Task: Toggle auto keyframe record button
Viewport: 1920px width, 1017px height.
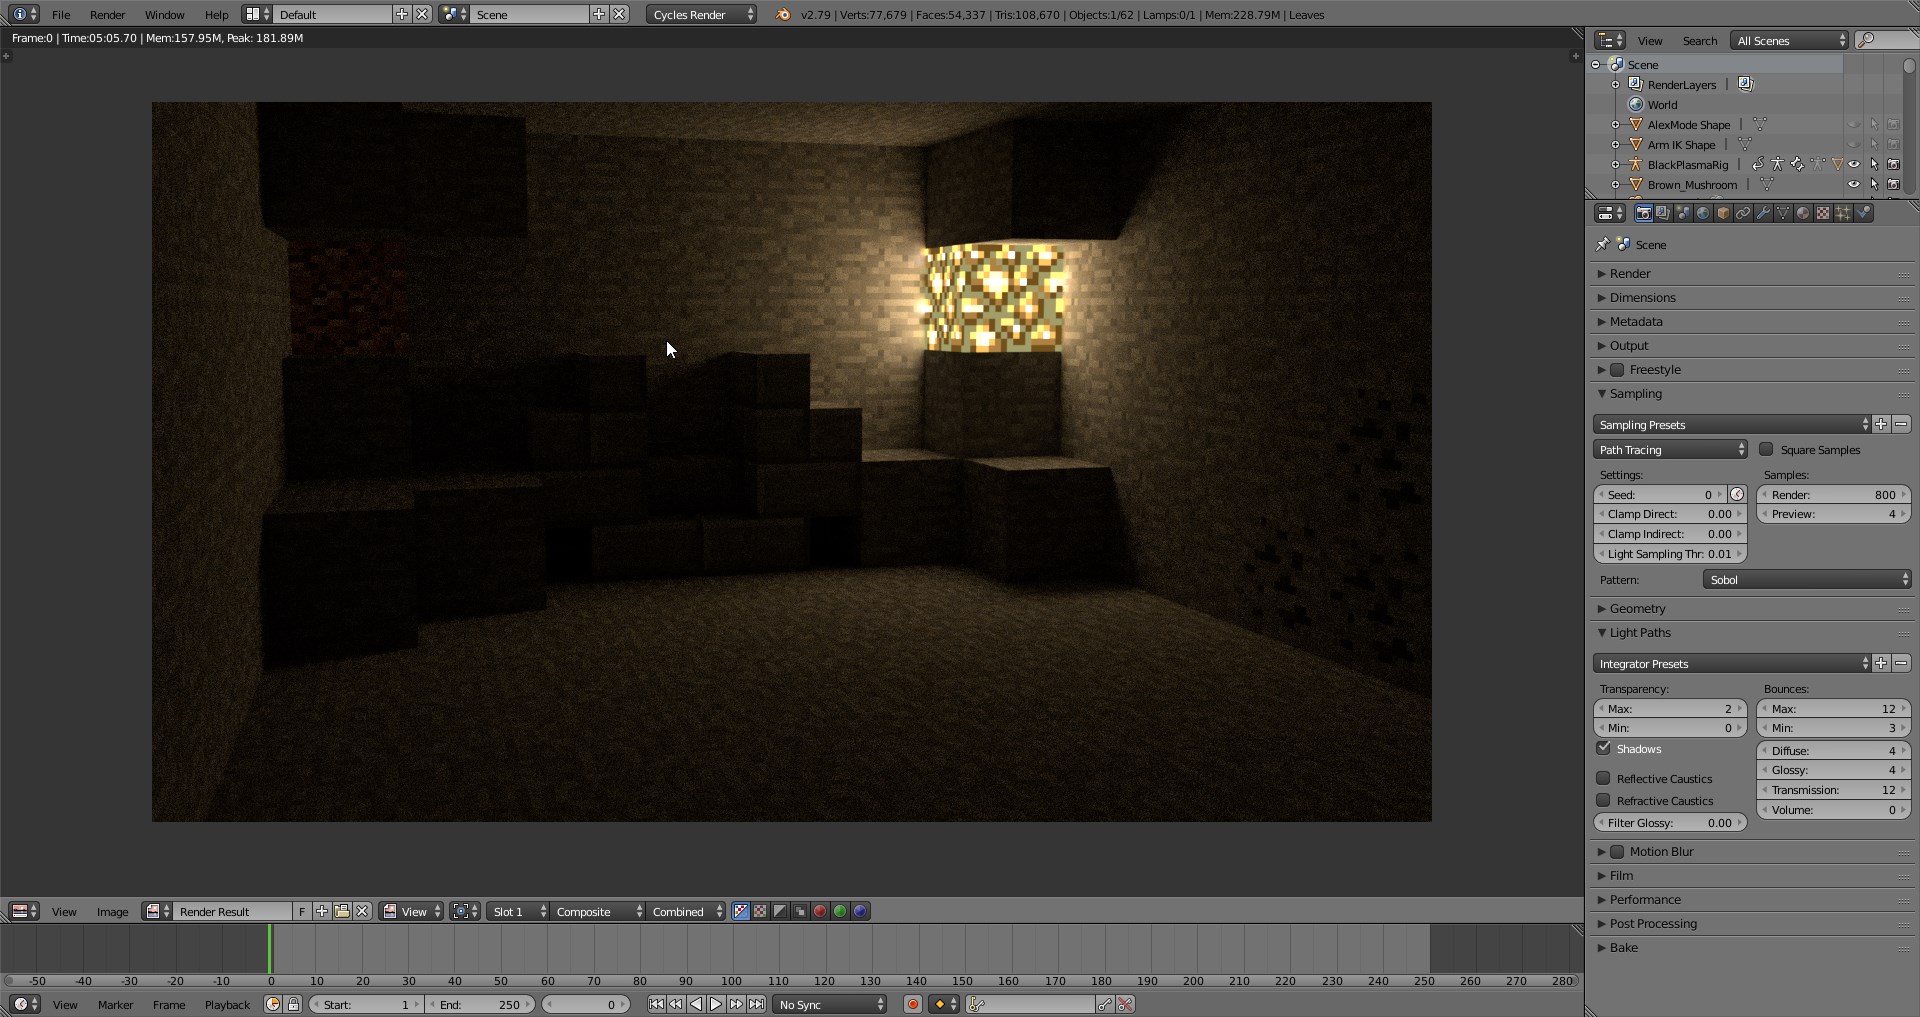Action: pos(912,1004)
